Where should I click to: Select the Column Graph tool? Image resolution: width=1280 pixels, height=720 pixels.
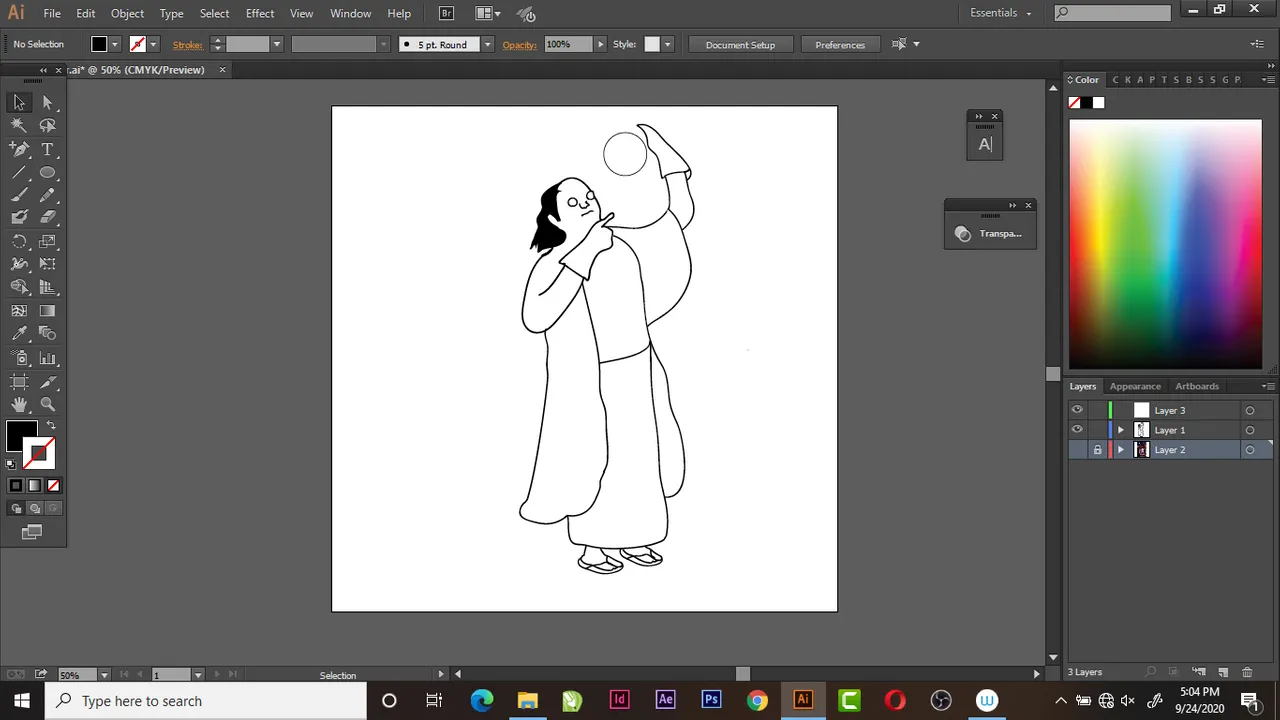(47, 358)
